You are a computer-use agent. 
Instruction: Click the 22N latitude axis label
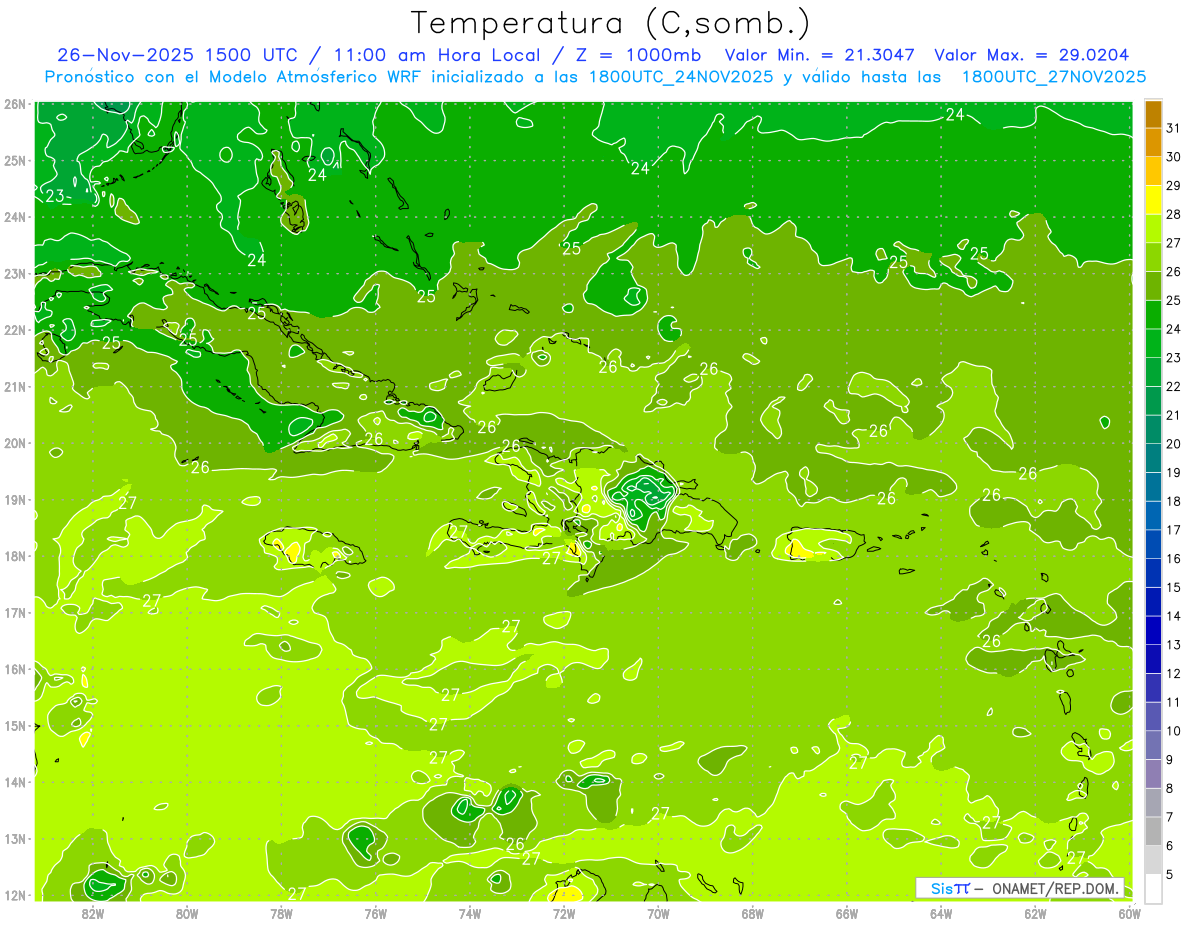[14, 330]
